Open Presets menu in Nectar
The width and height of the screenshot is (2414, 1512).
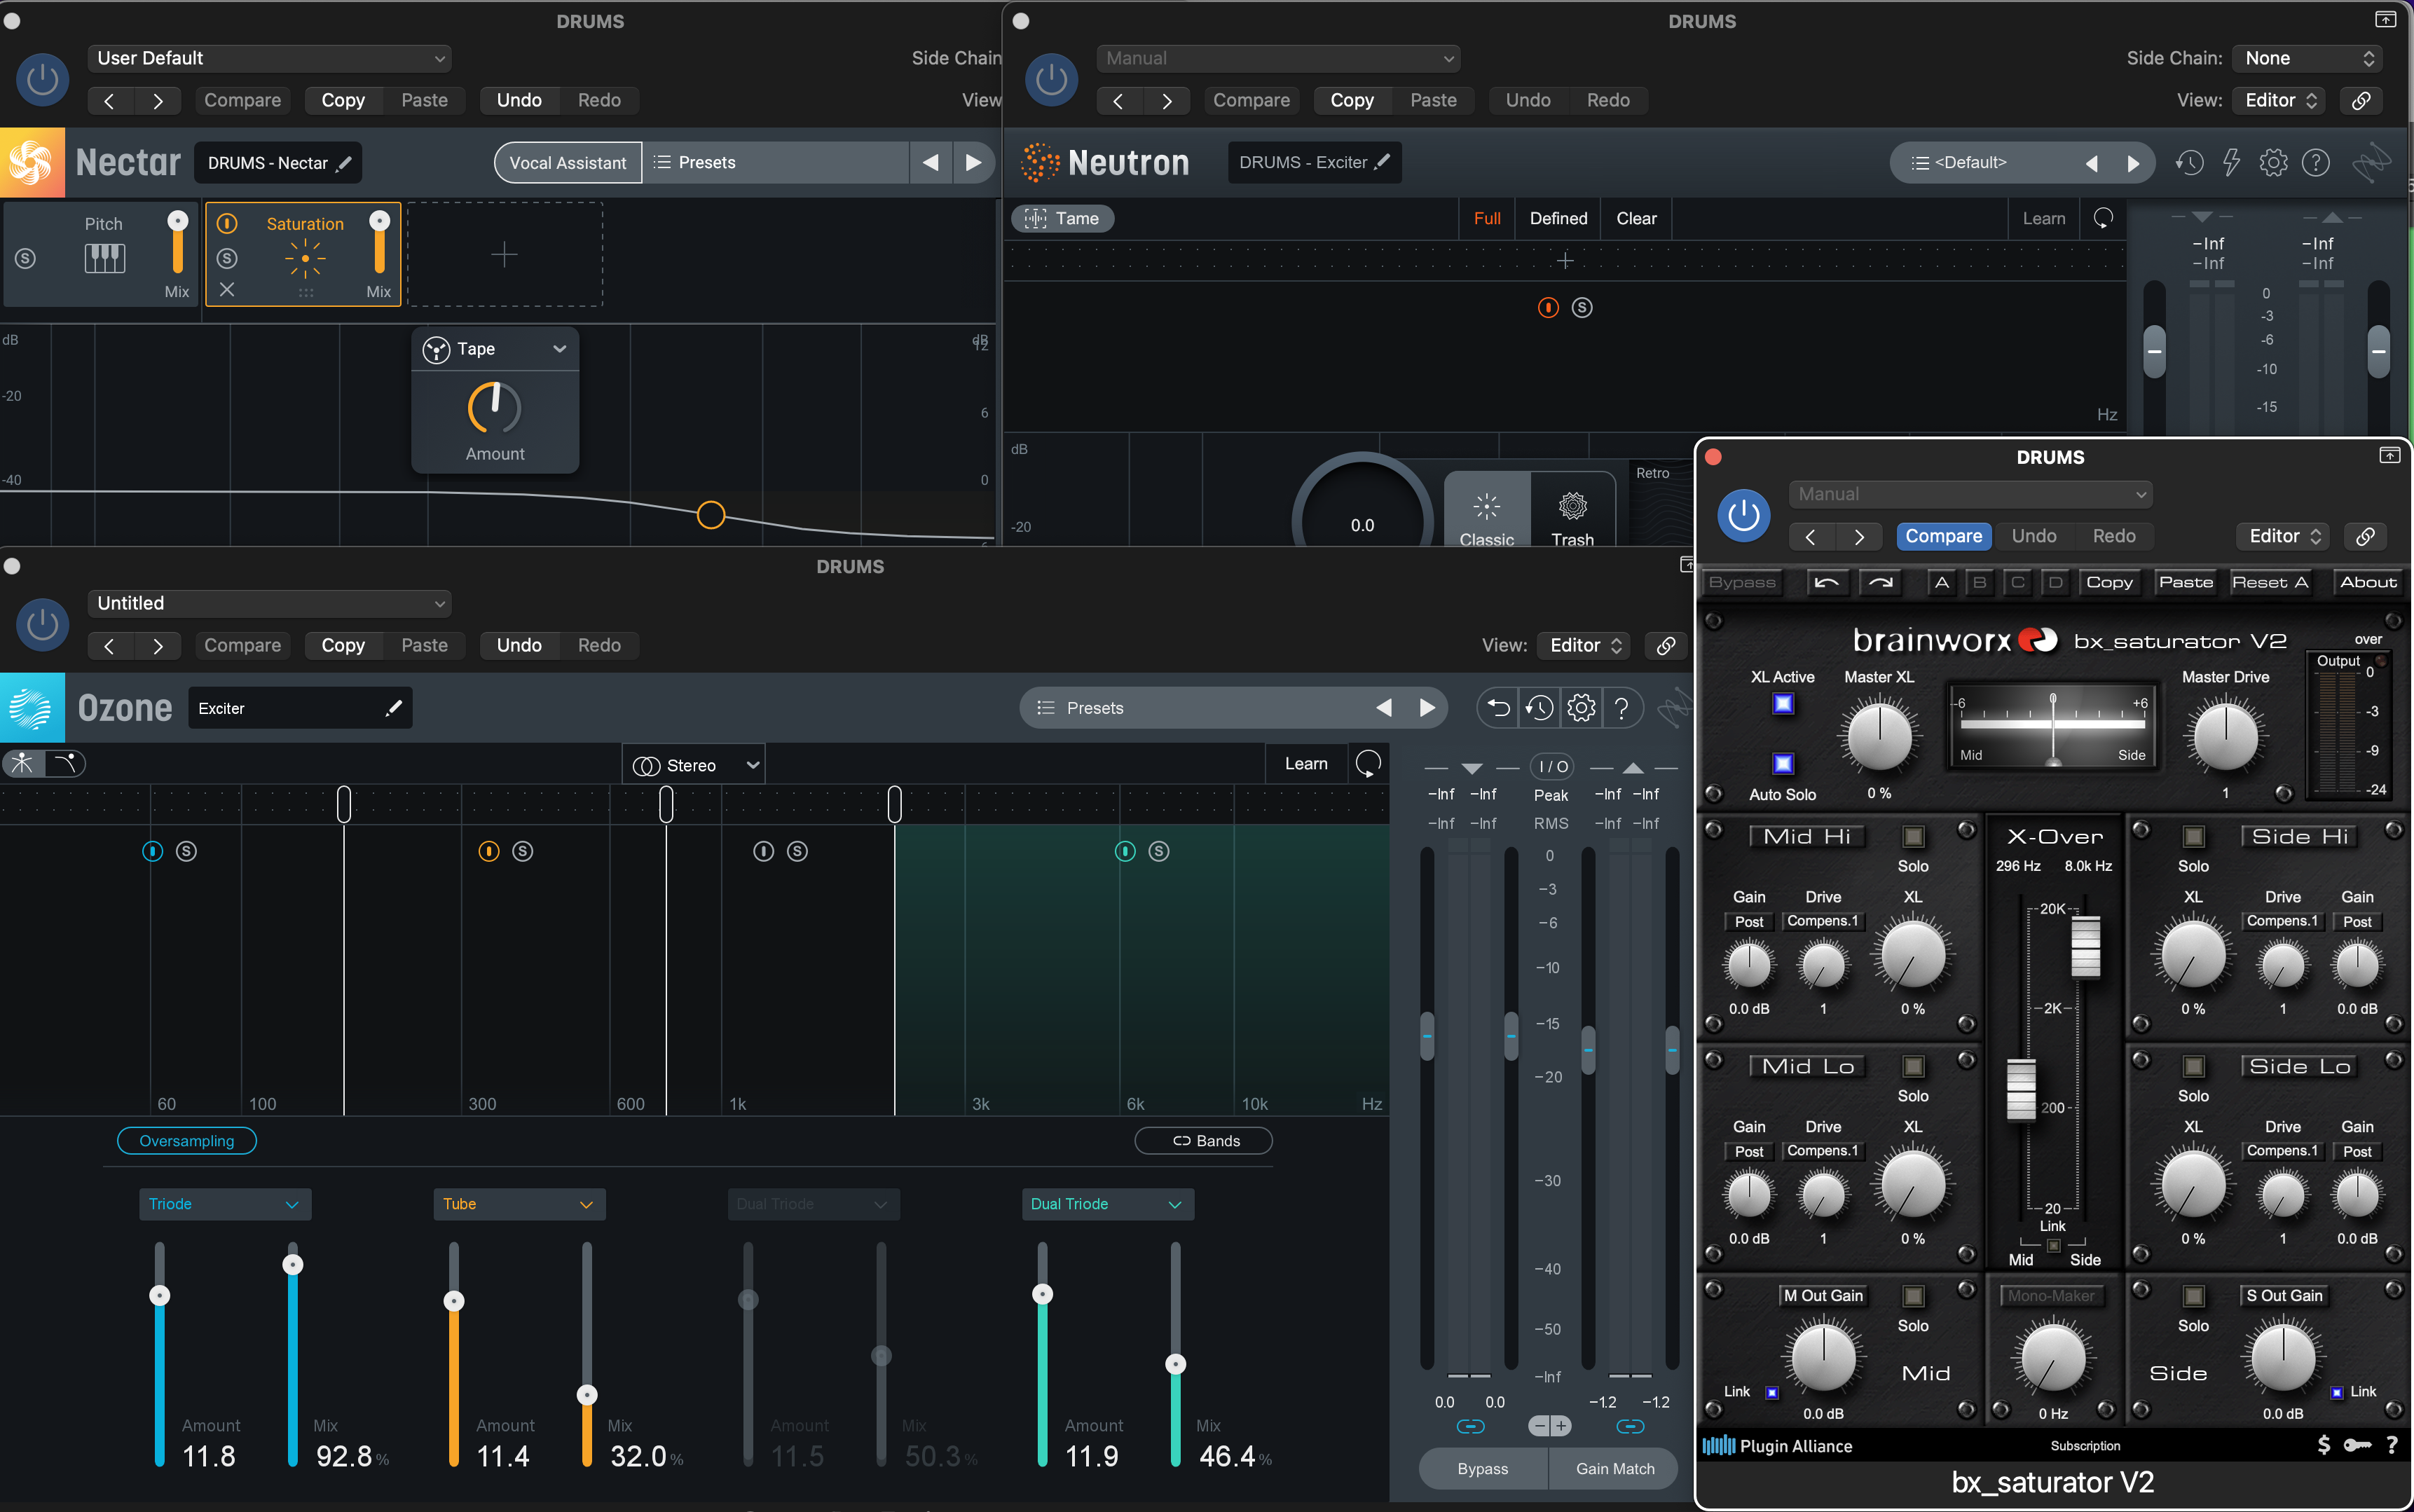click(776, 162)
